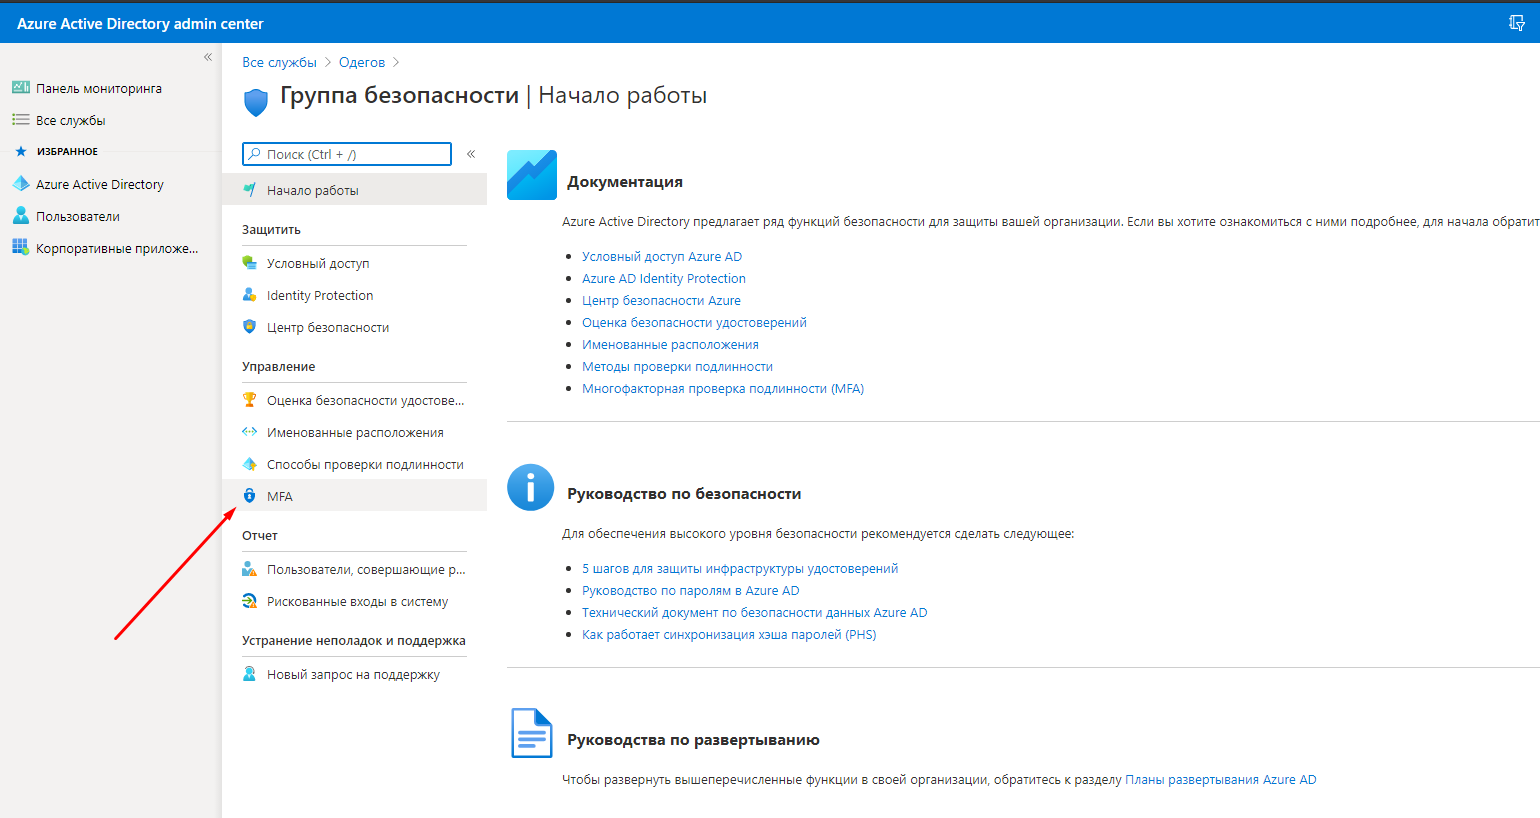
Task: Click Одегов breadcrumb link
Action: [362, 62]
